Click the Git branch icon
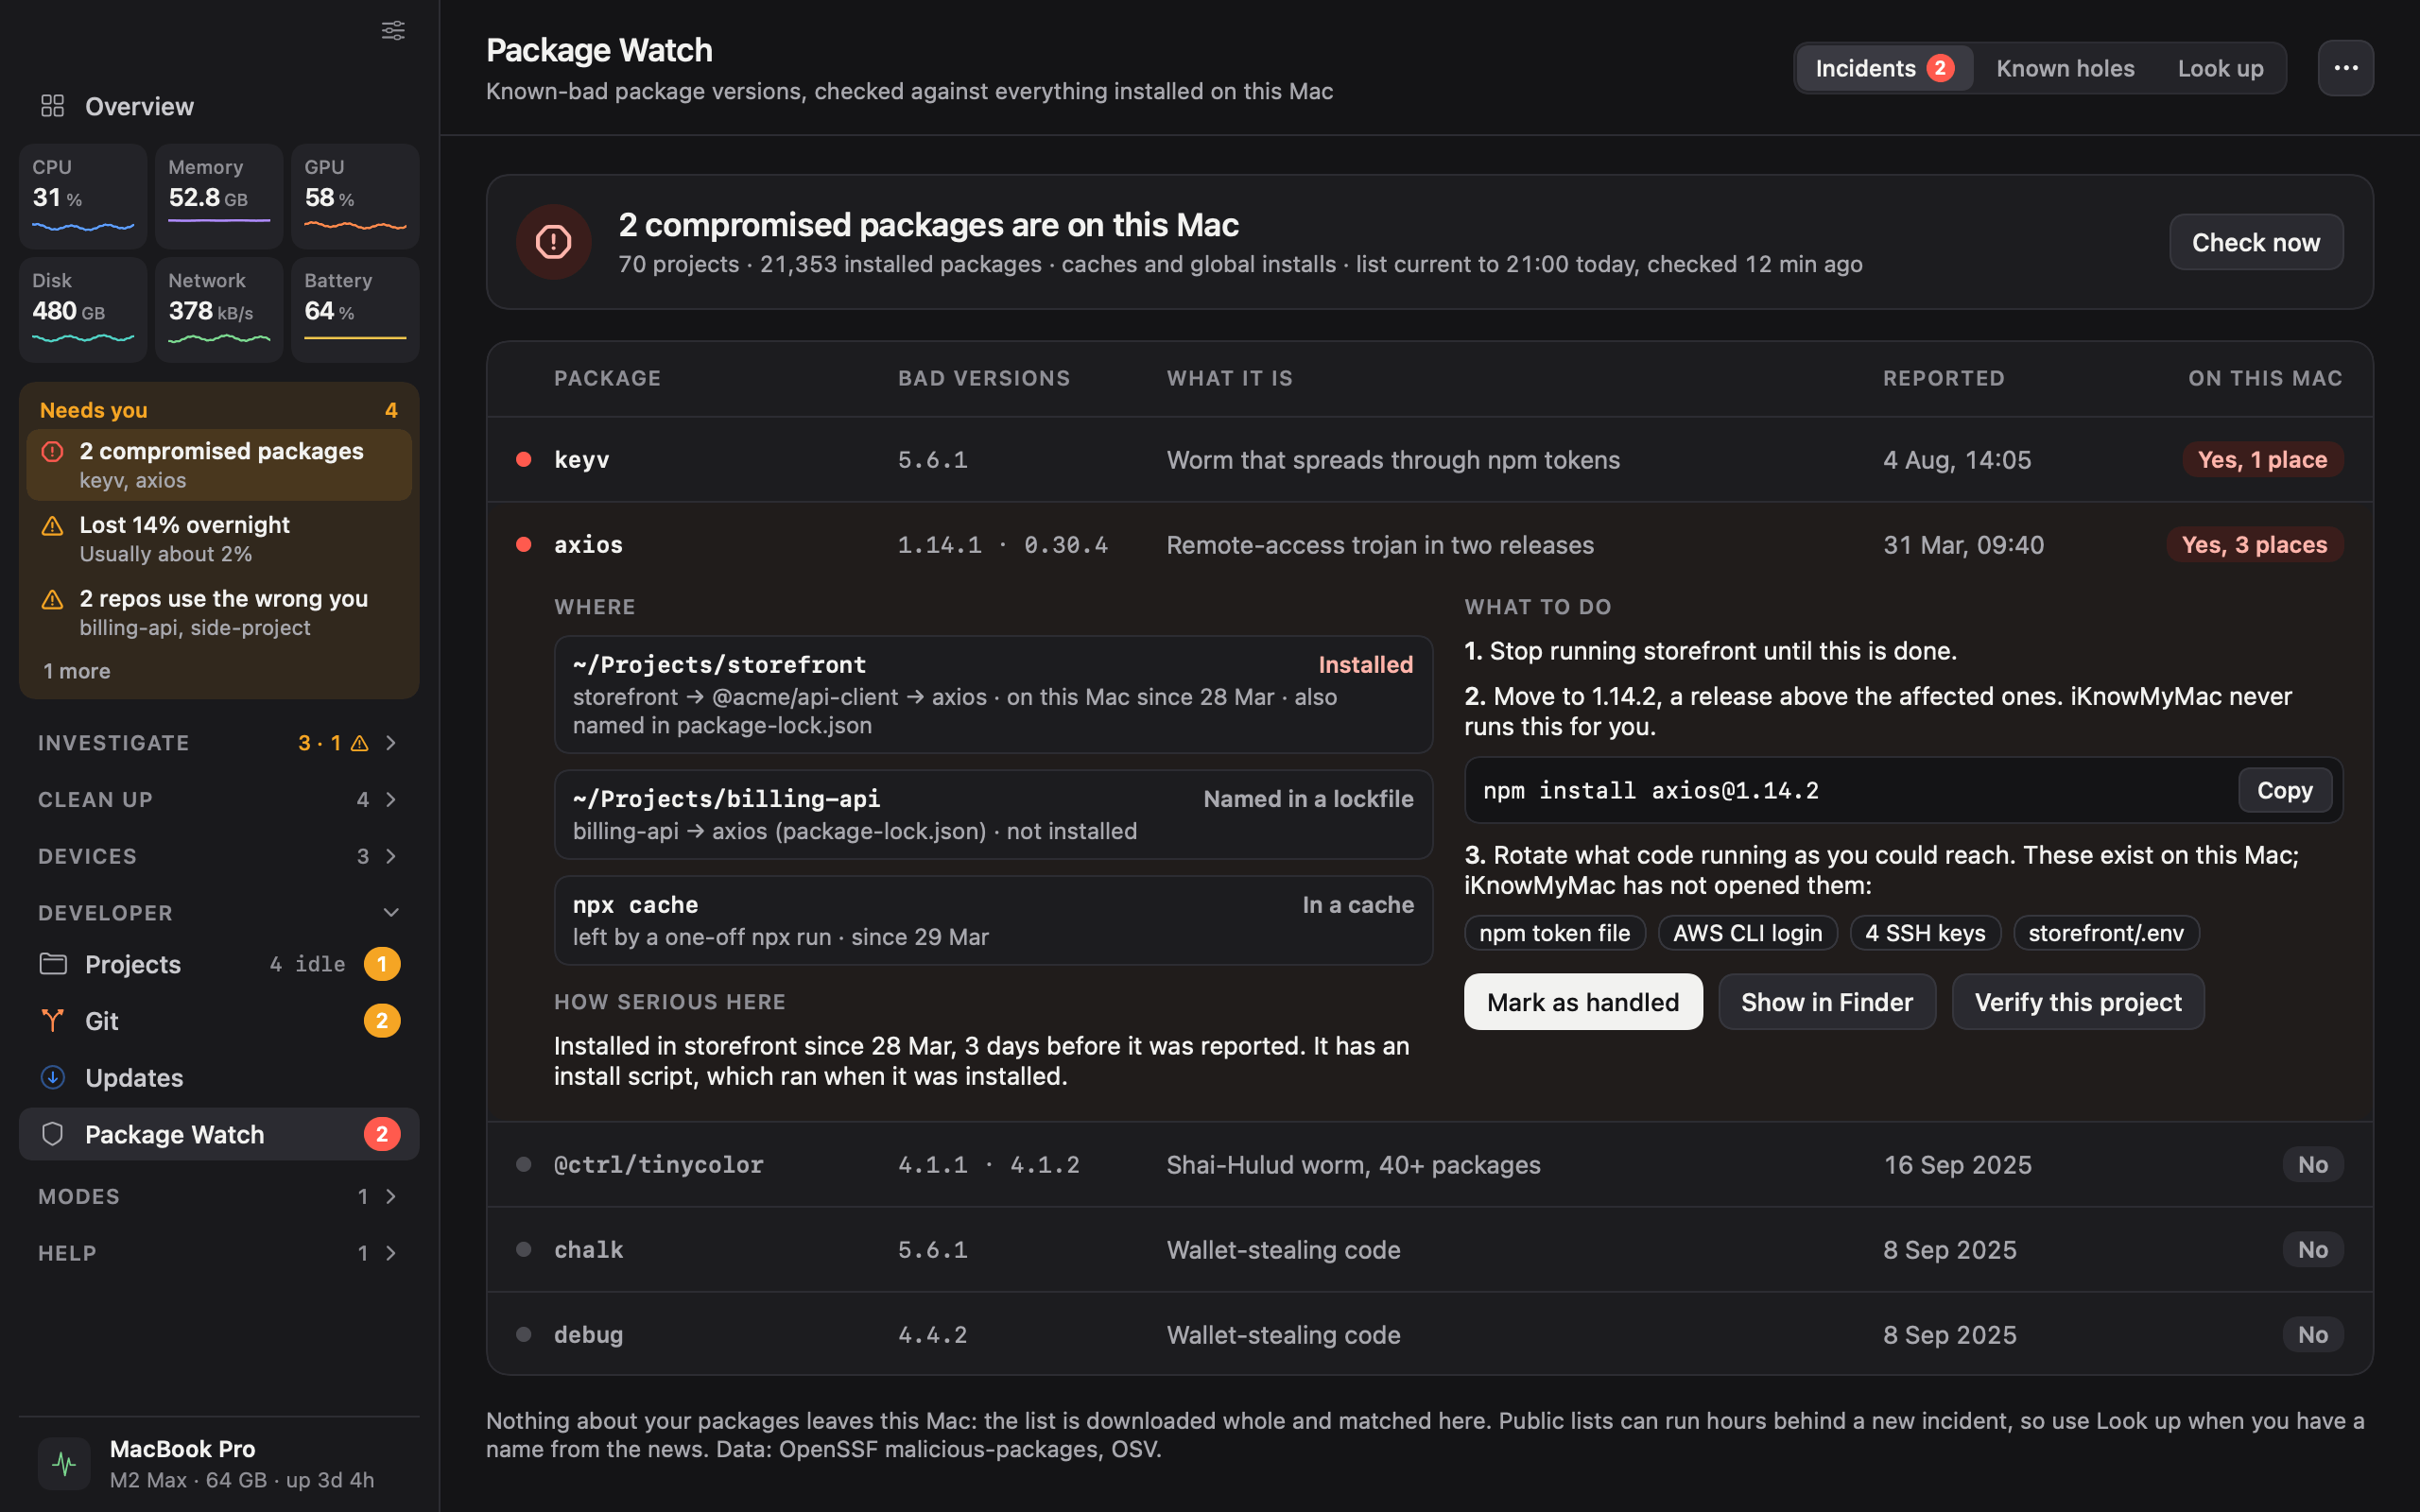2420x1512 pixels. (53, 1021)
